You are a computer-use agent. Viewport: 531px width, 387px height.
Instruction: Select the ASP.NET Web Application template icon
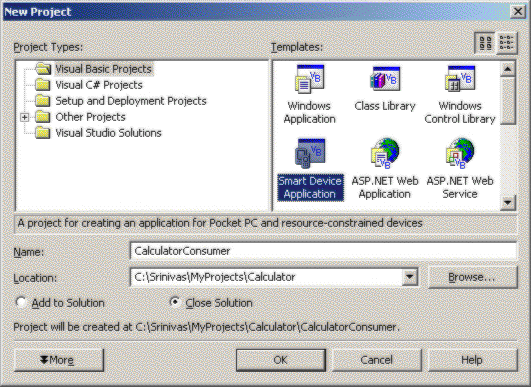pyautogui.click(x=385, y=153)
